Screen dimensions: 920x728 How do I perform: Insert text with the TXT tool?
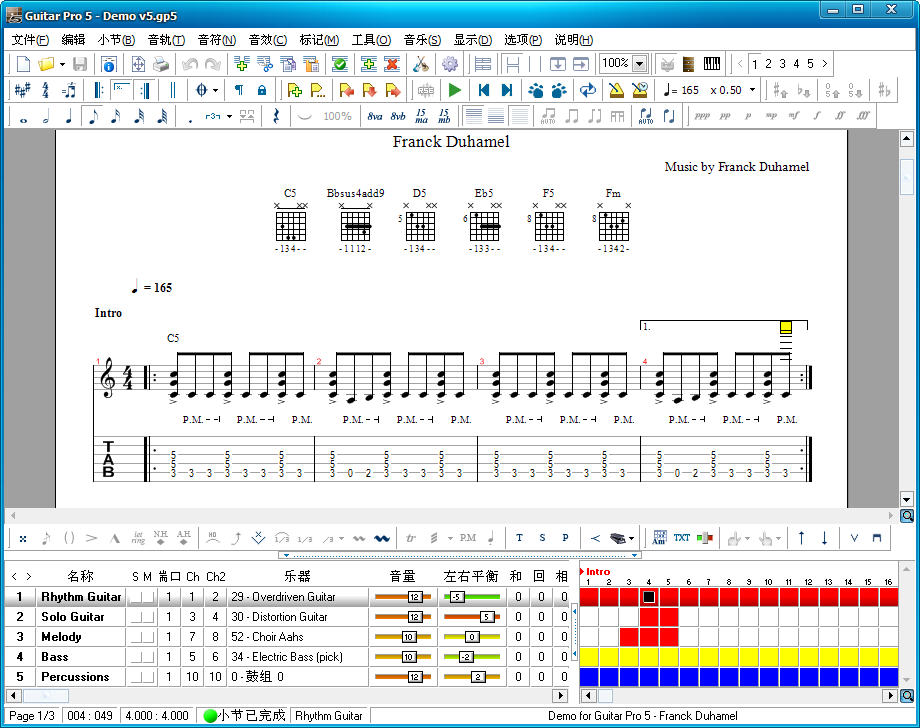click(x=681, y=538)
